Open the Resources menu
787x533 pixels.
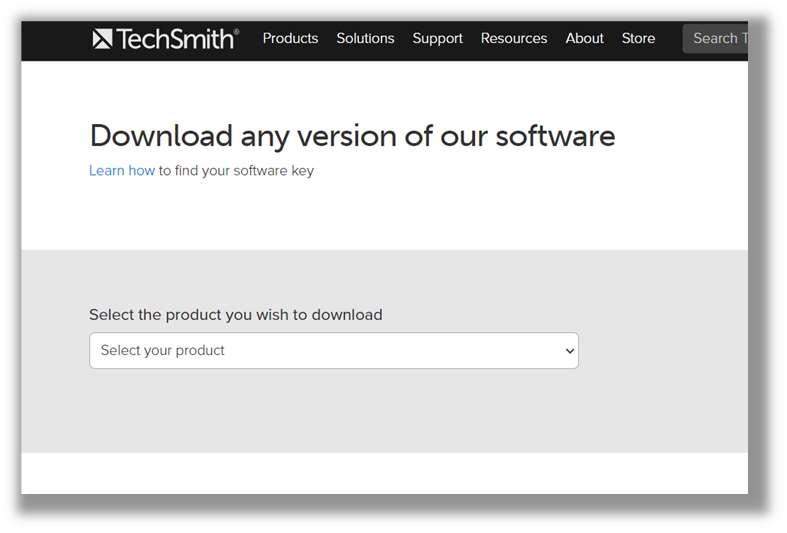click(x=513, y=38)
